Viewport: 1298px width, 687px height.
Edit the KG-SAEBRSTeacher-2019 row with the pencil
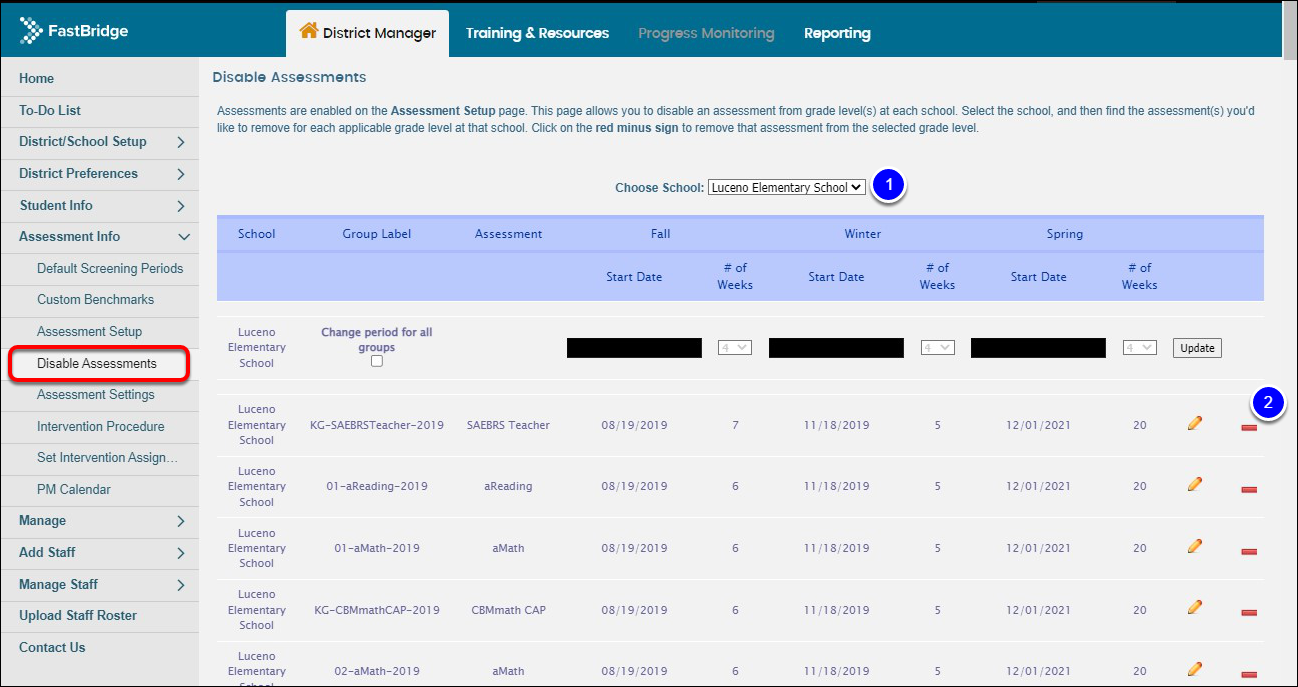(x=1194, y=423)
